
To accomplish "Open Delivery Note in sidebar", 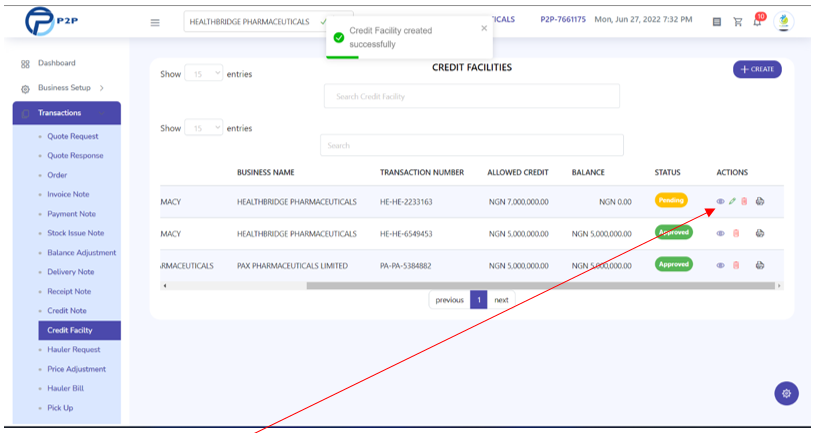I will tap(70, 272).
